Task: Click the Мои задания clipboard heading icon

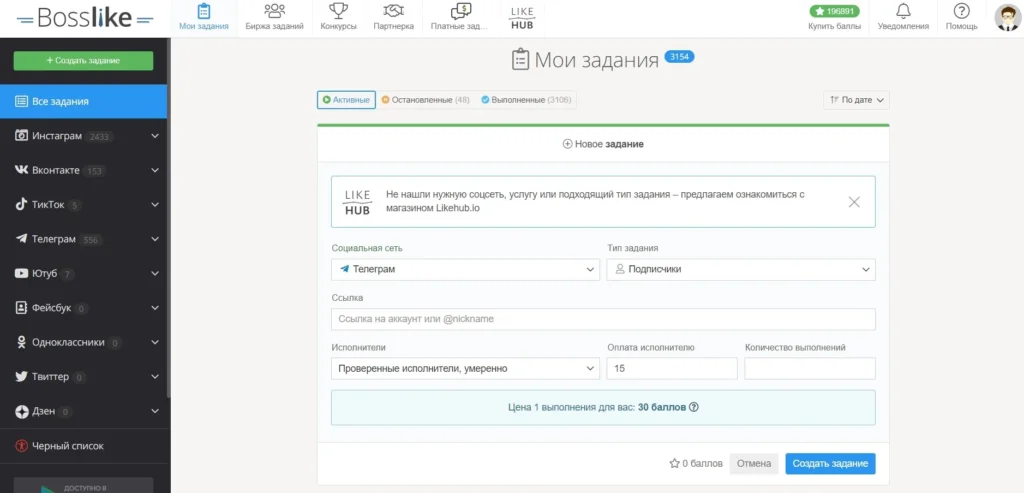Action: point(520,59)
